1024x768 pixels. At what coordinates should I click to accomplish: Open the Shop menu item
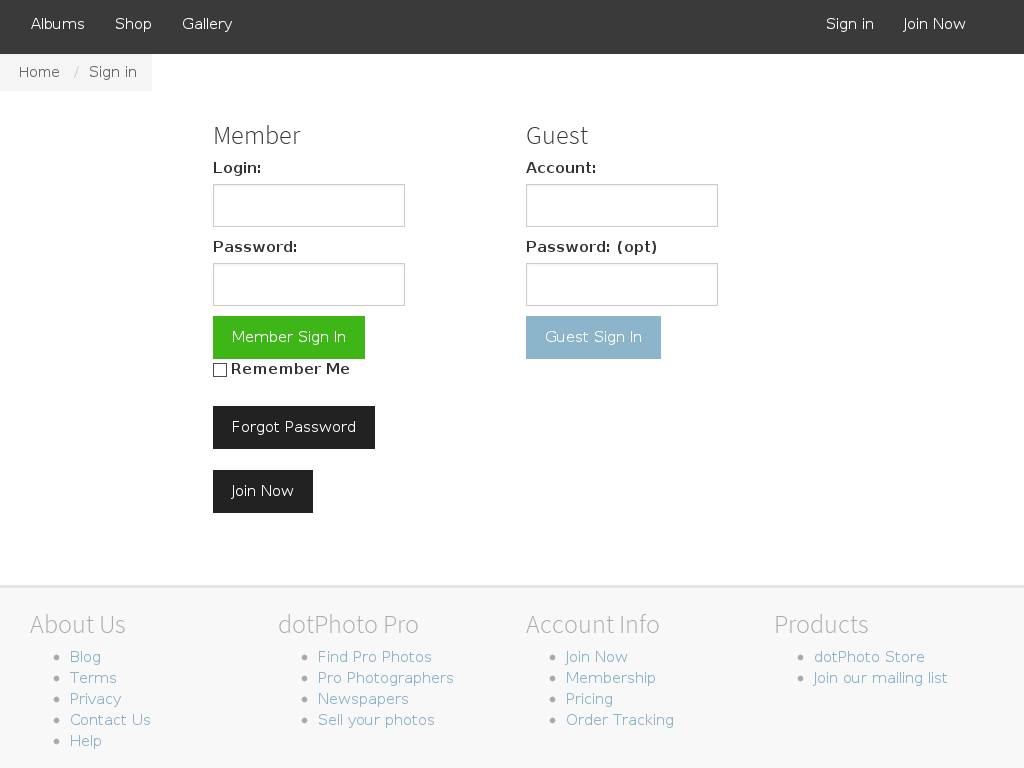(133, 24)
